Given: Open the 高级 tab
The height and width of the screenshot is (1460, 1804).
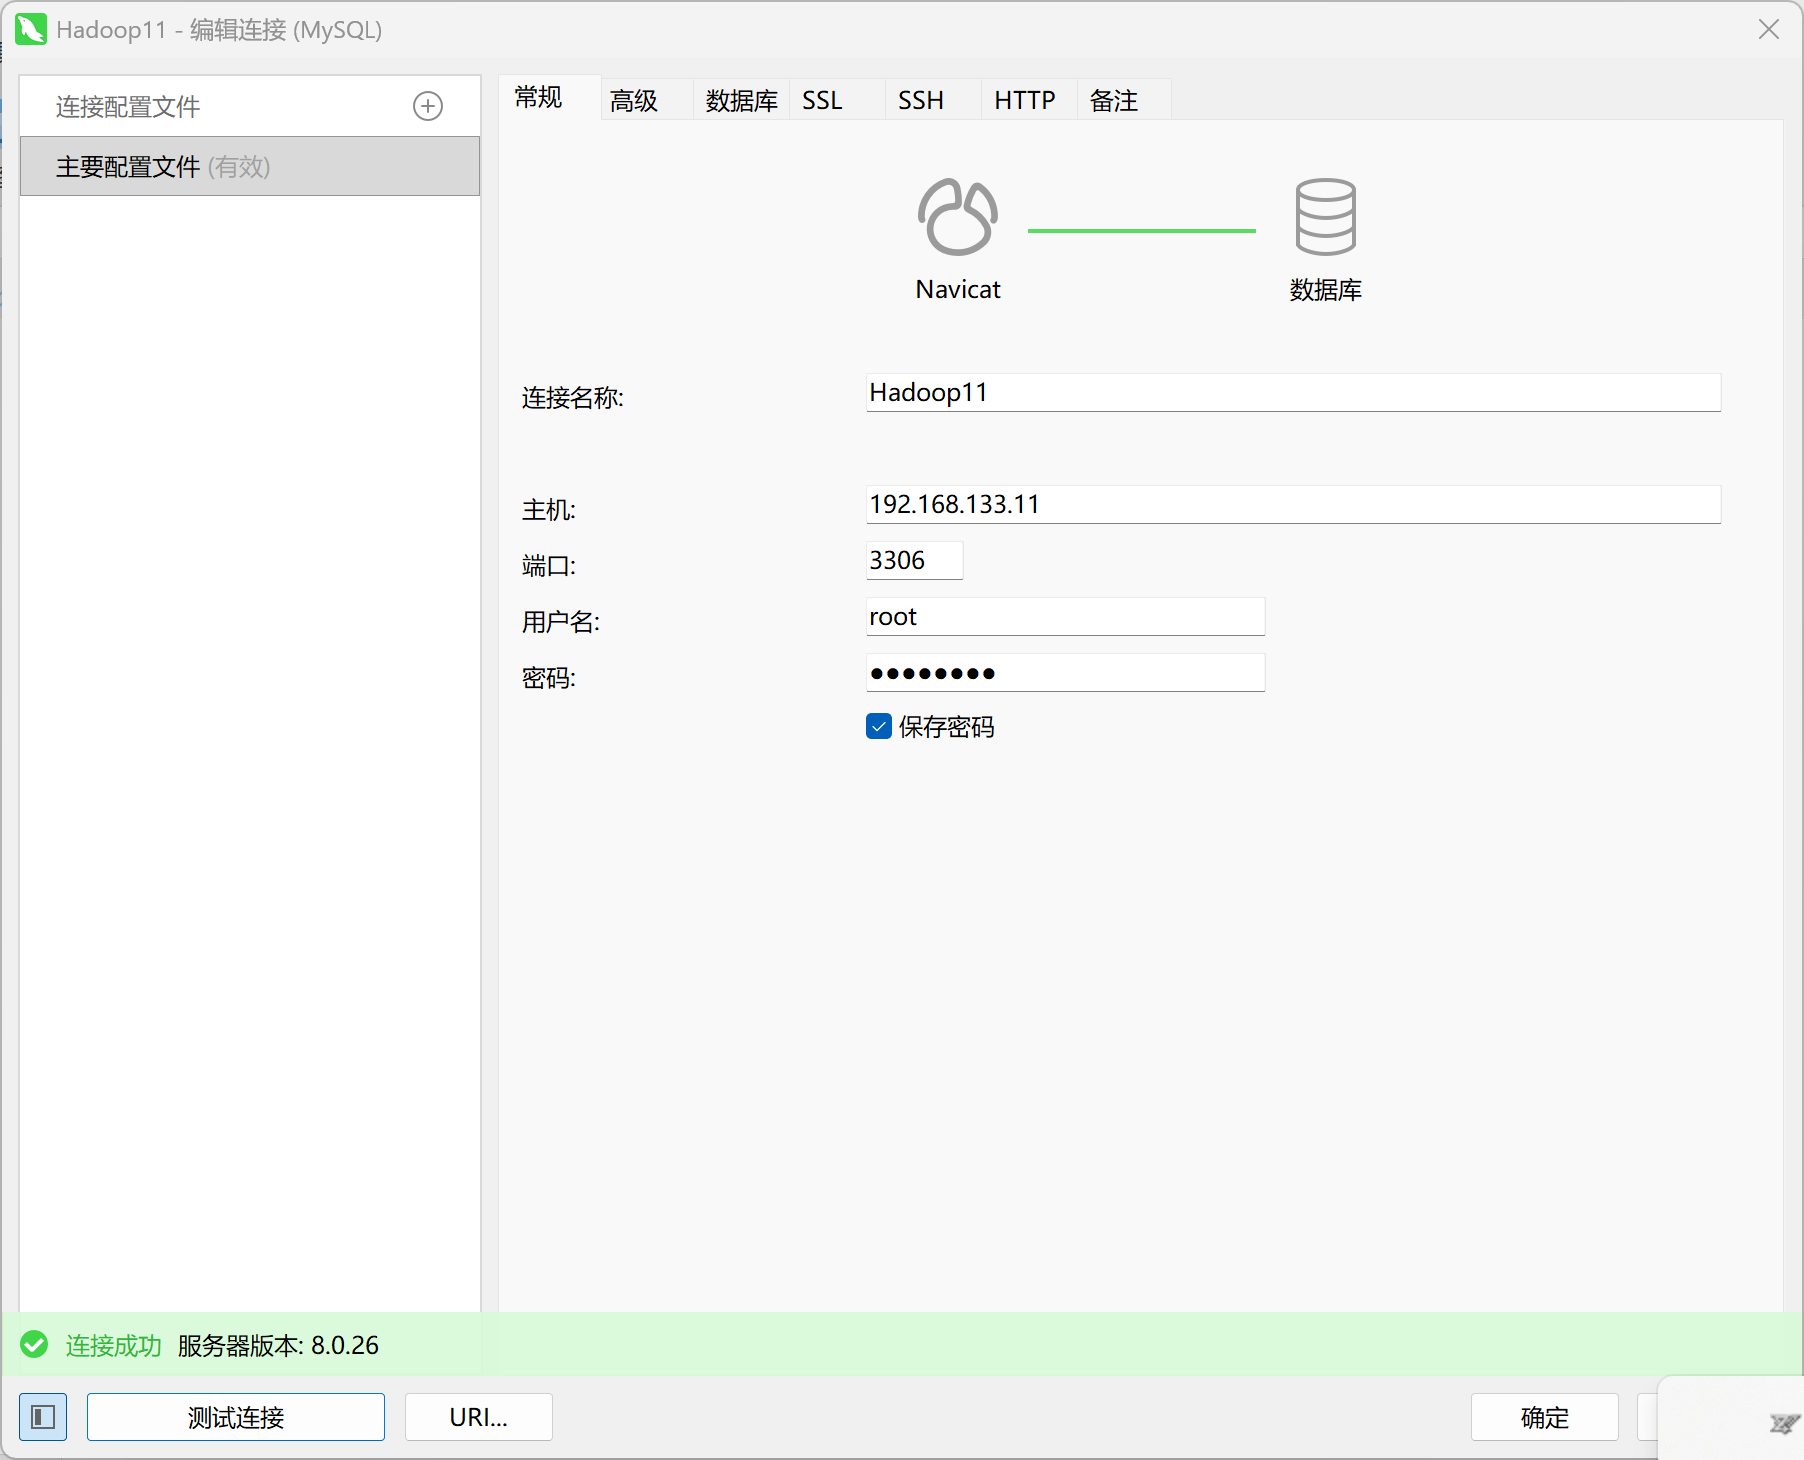Looking at the screenshot, I should (x=647, y=100).
